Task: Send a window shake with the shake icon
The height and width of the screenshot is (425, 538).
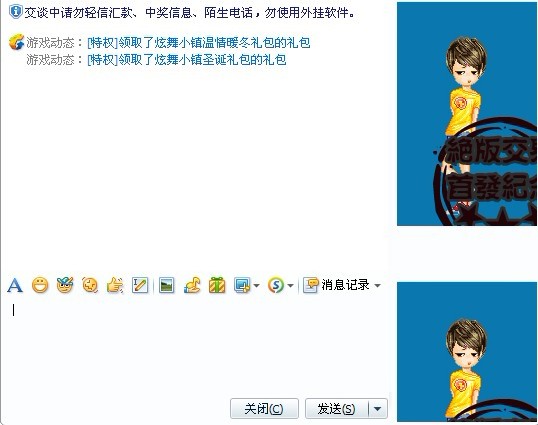Action: click(x=90, y=285)
